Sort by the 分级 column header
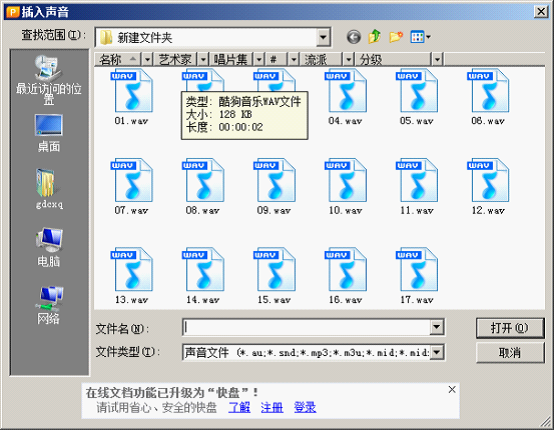 tap(393, 59)
